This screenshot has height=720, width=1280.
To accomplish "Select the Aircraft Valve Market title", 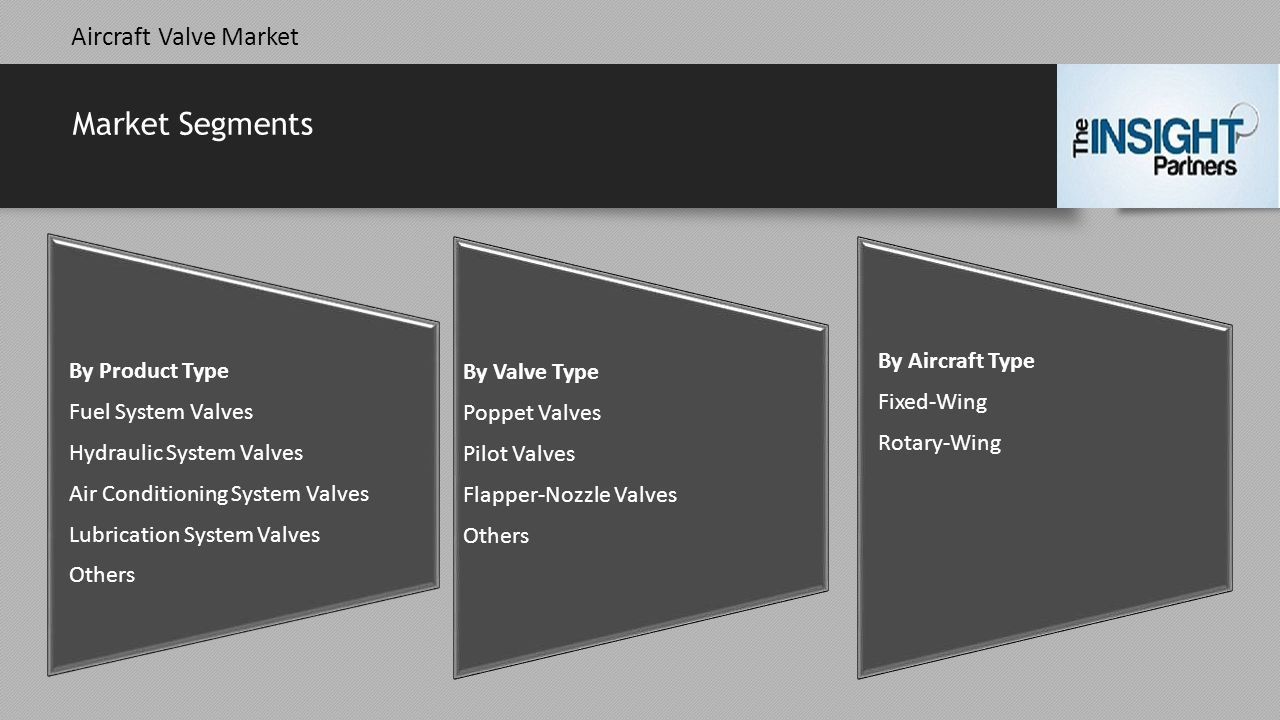I will 185,37.
